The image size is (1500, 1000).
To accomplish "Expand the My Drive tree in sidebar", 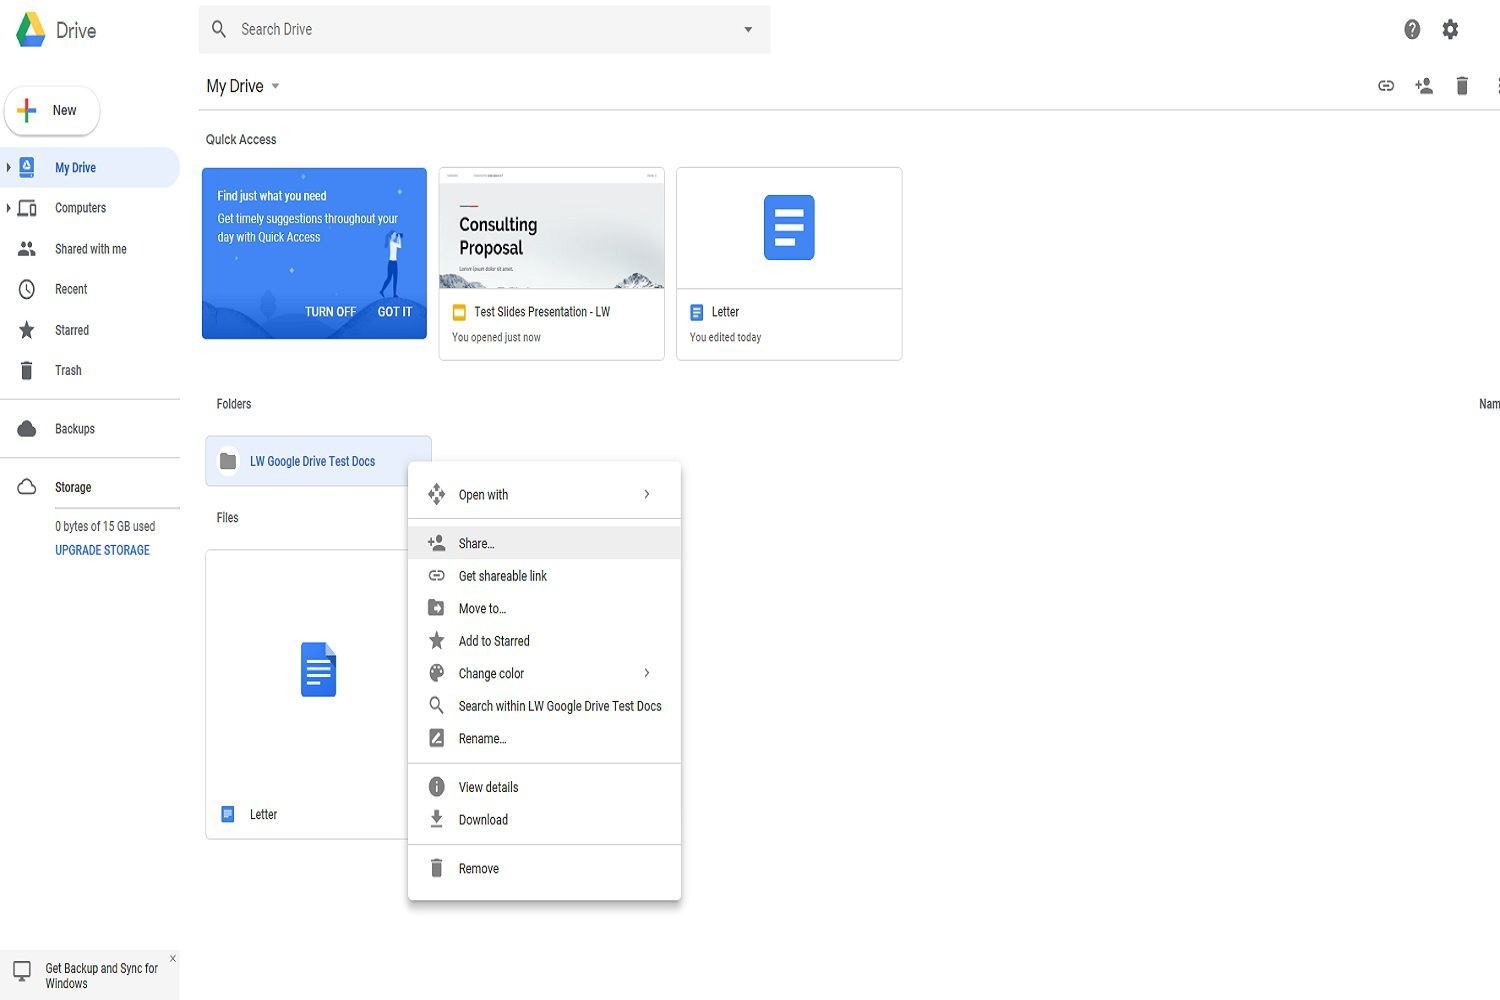I will coord(9,167).
